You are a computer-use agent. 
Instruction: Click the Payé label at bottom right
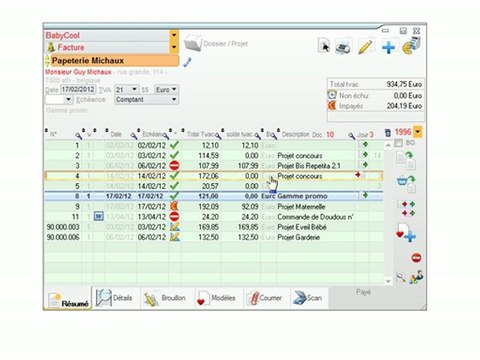pyautogui.click(x=363, y=292)
